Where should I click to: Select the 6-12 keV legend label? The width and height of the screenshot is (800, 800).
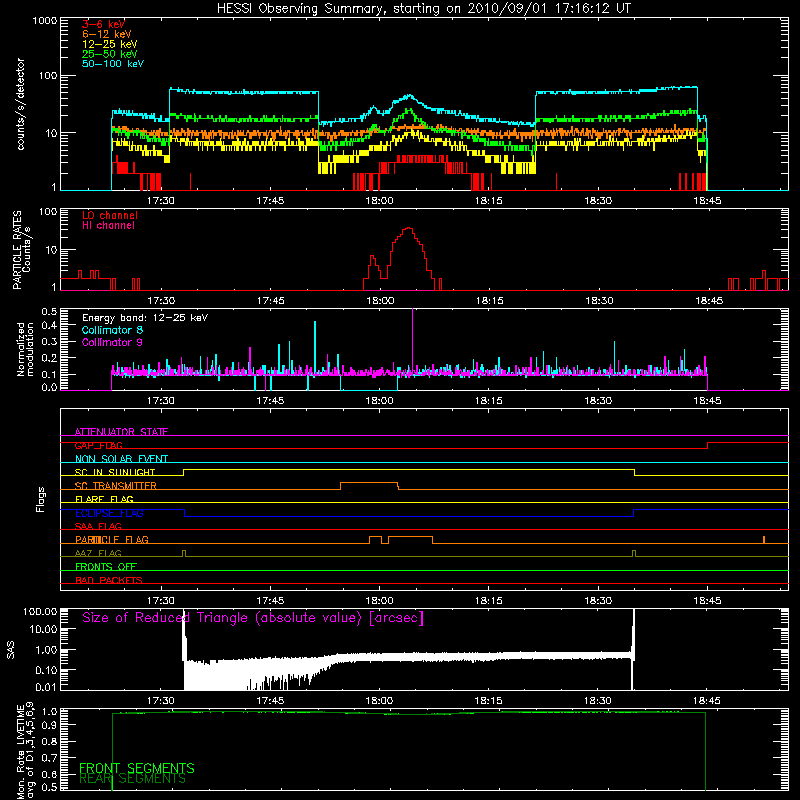pos(107,34)
